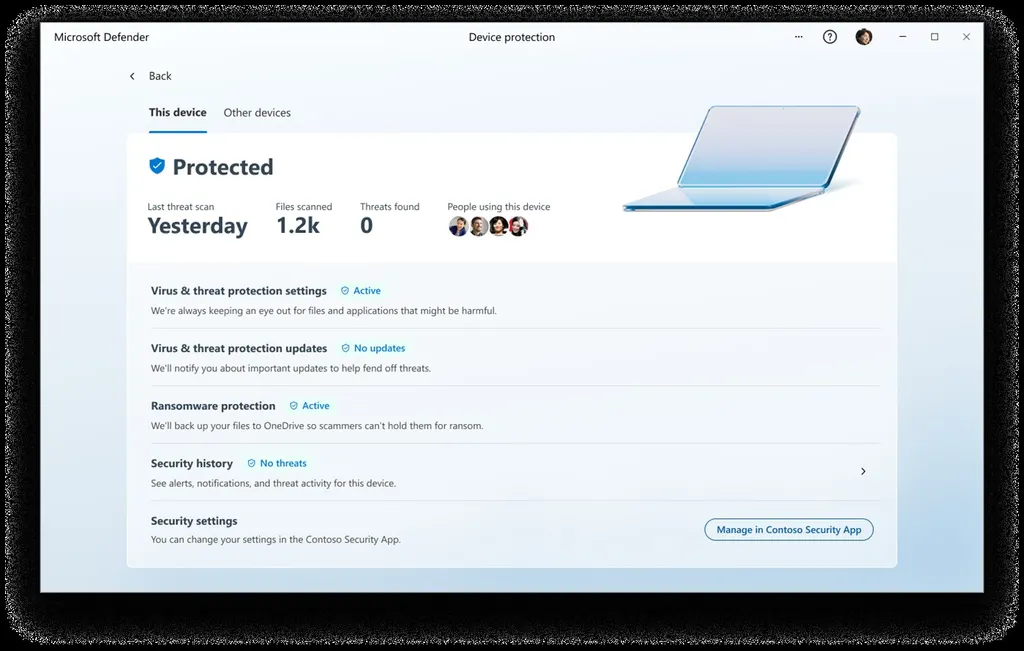The image size is (1024, 651).
Task: Switch to the This device tab
Action: (x=178, y=112)
